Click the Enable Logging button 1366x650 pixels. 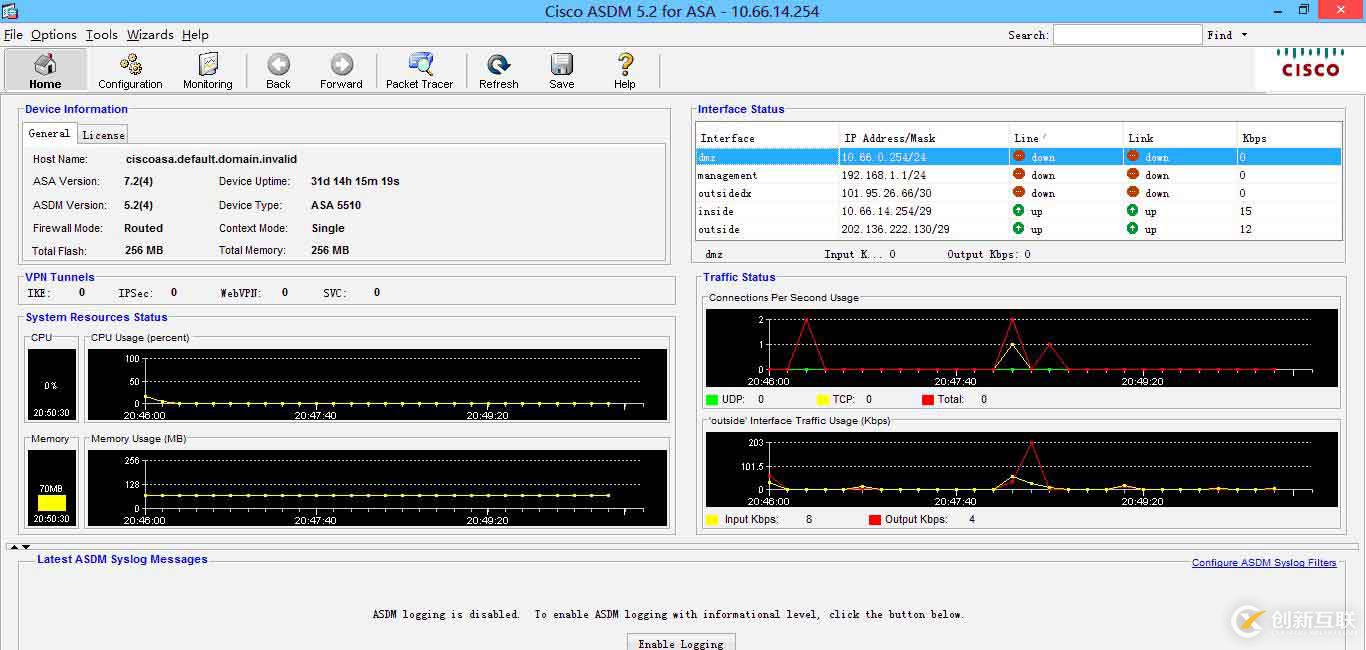(681, 643)
